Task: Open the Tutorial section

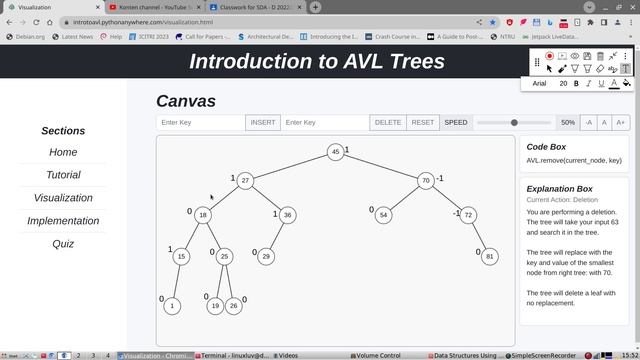Action: 63,175
